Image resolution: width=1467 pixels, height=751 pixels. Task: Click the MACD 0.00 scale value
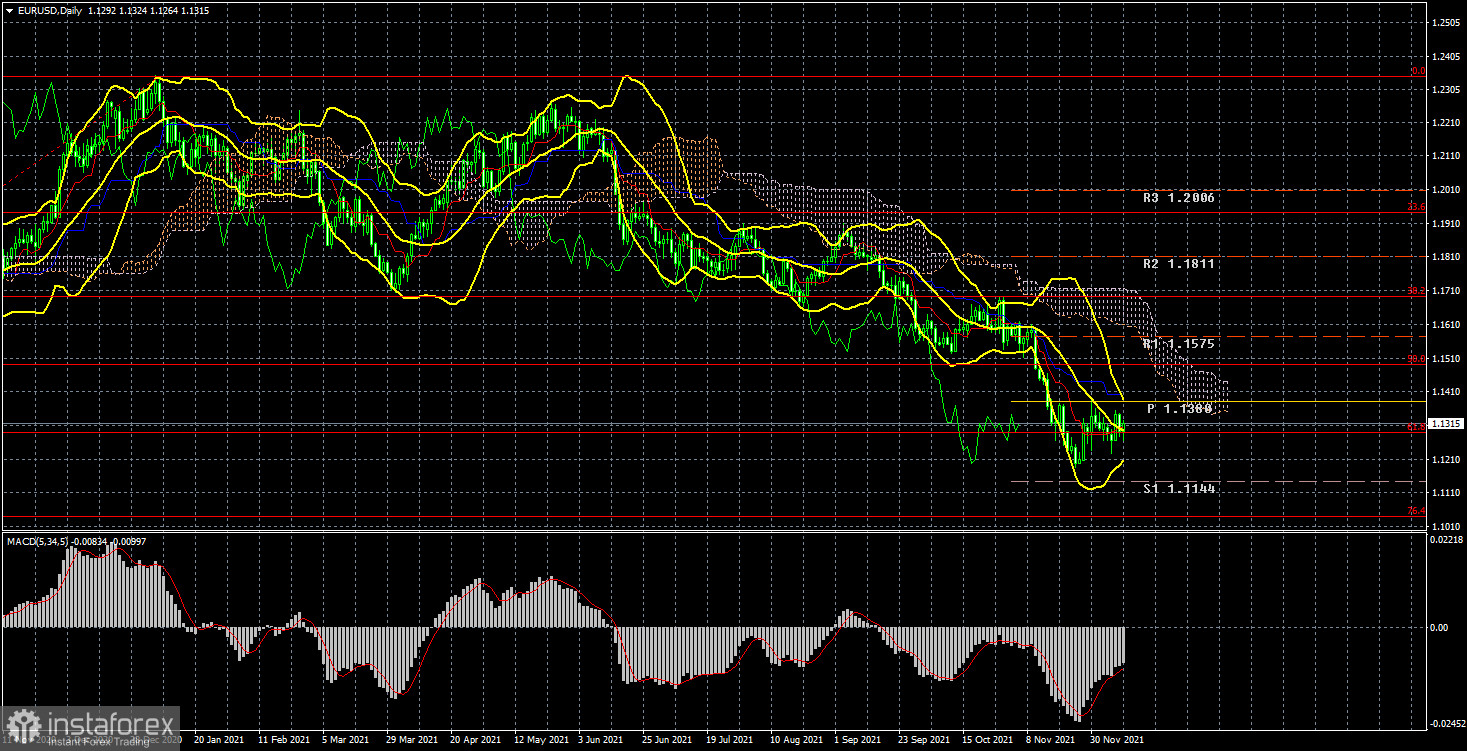tap(1440, 628)
